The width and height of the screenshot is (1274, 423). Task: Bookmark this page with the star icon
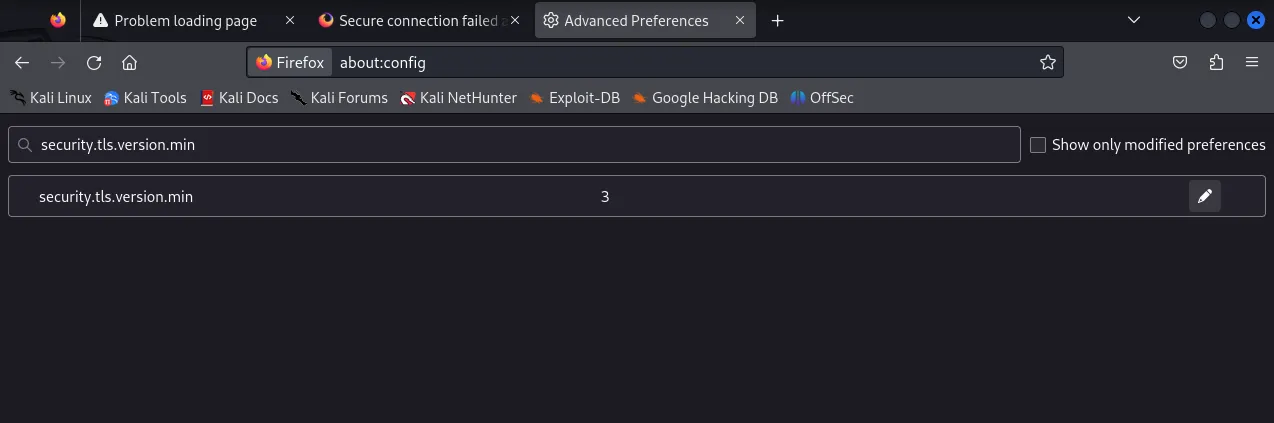click(1047, 62)
